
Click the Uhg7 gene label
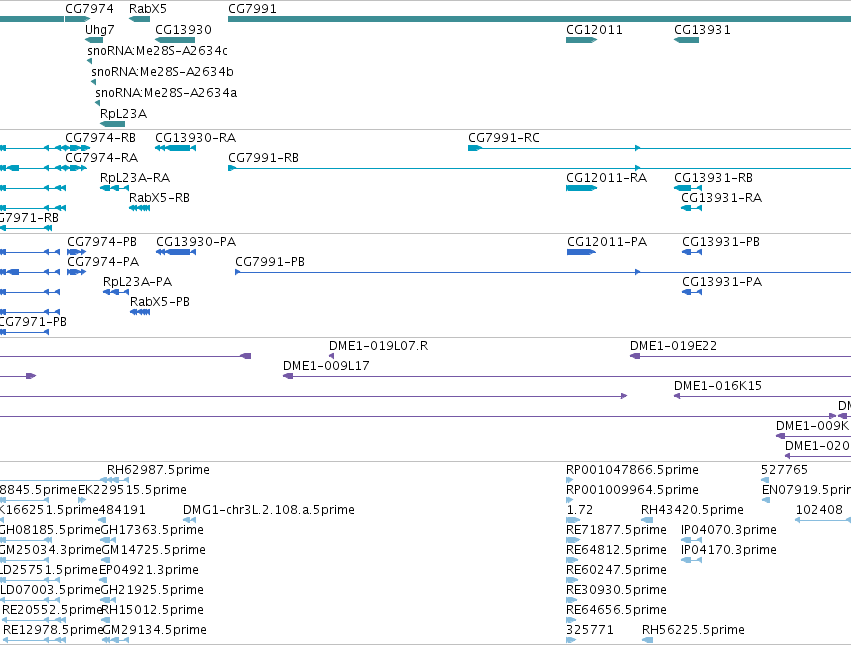(99, 29)
